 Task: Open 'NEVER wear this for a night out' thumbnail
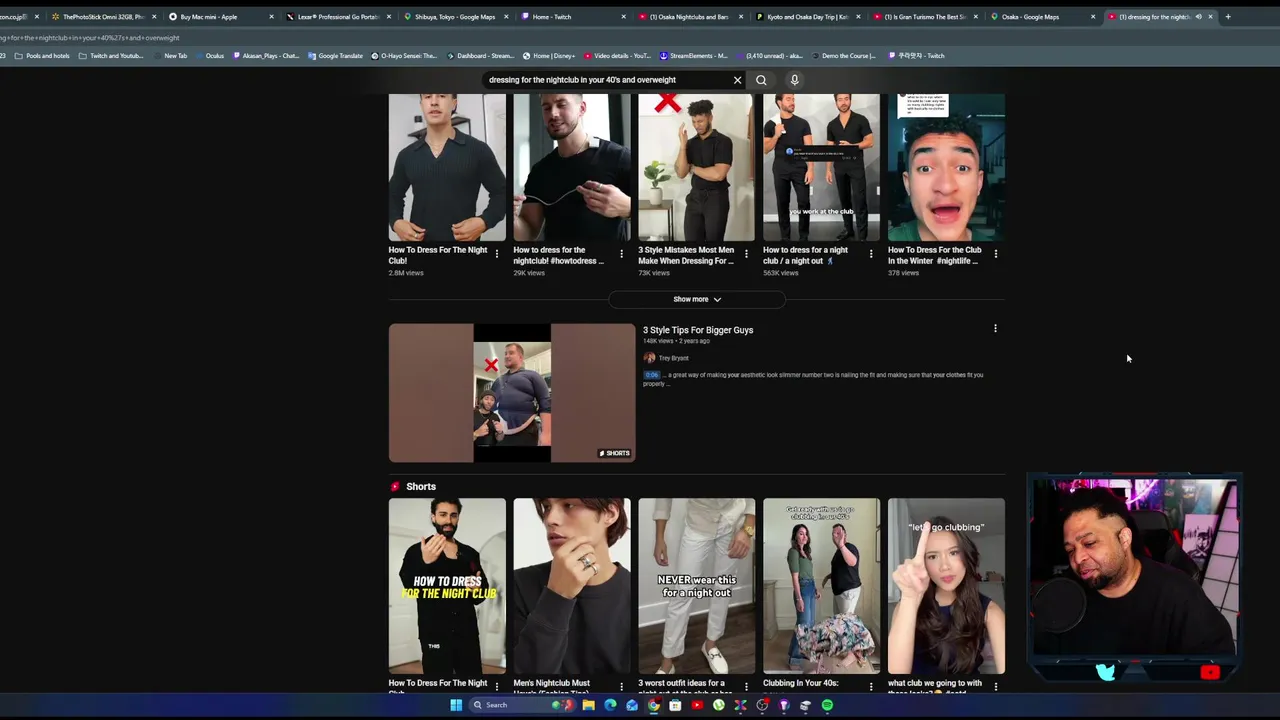(x=697, y=586)
